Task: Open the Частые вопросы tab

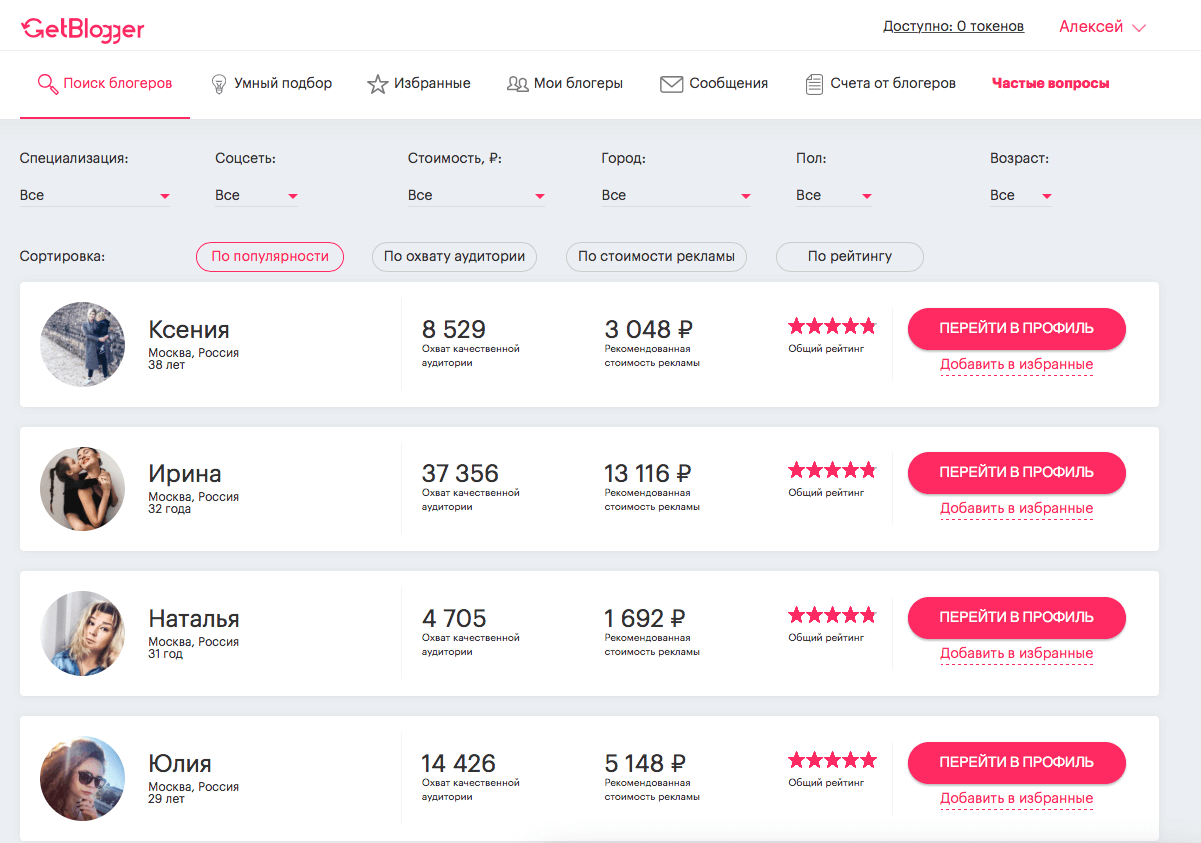Action: 1050,84
